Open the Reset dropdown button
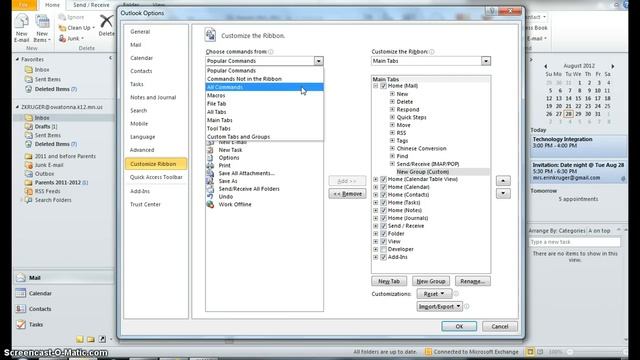Viewport: 640px width, 360px height. pos(434,293)
